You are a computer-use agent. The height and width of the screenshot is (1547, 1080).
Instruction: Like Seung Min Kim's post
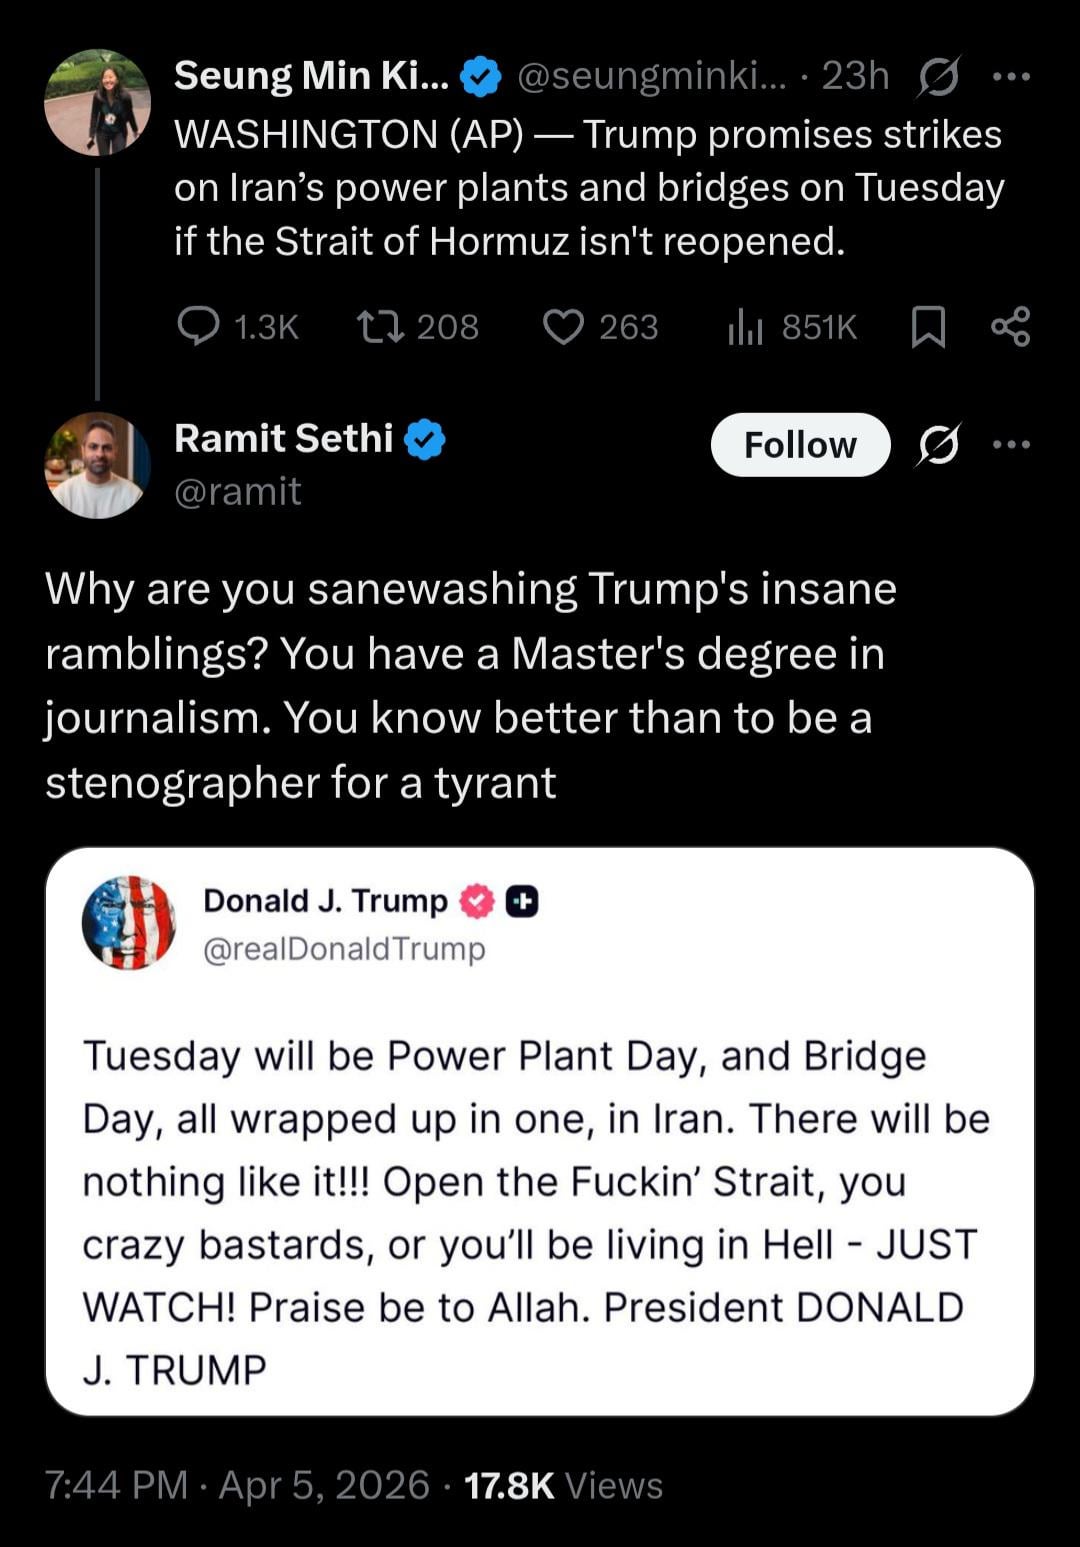[x=563, y=326]
